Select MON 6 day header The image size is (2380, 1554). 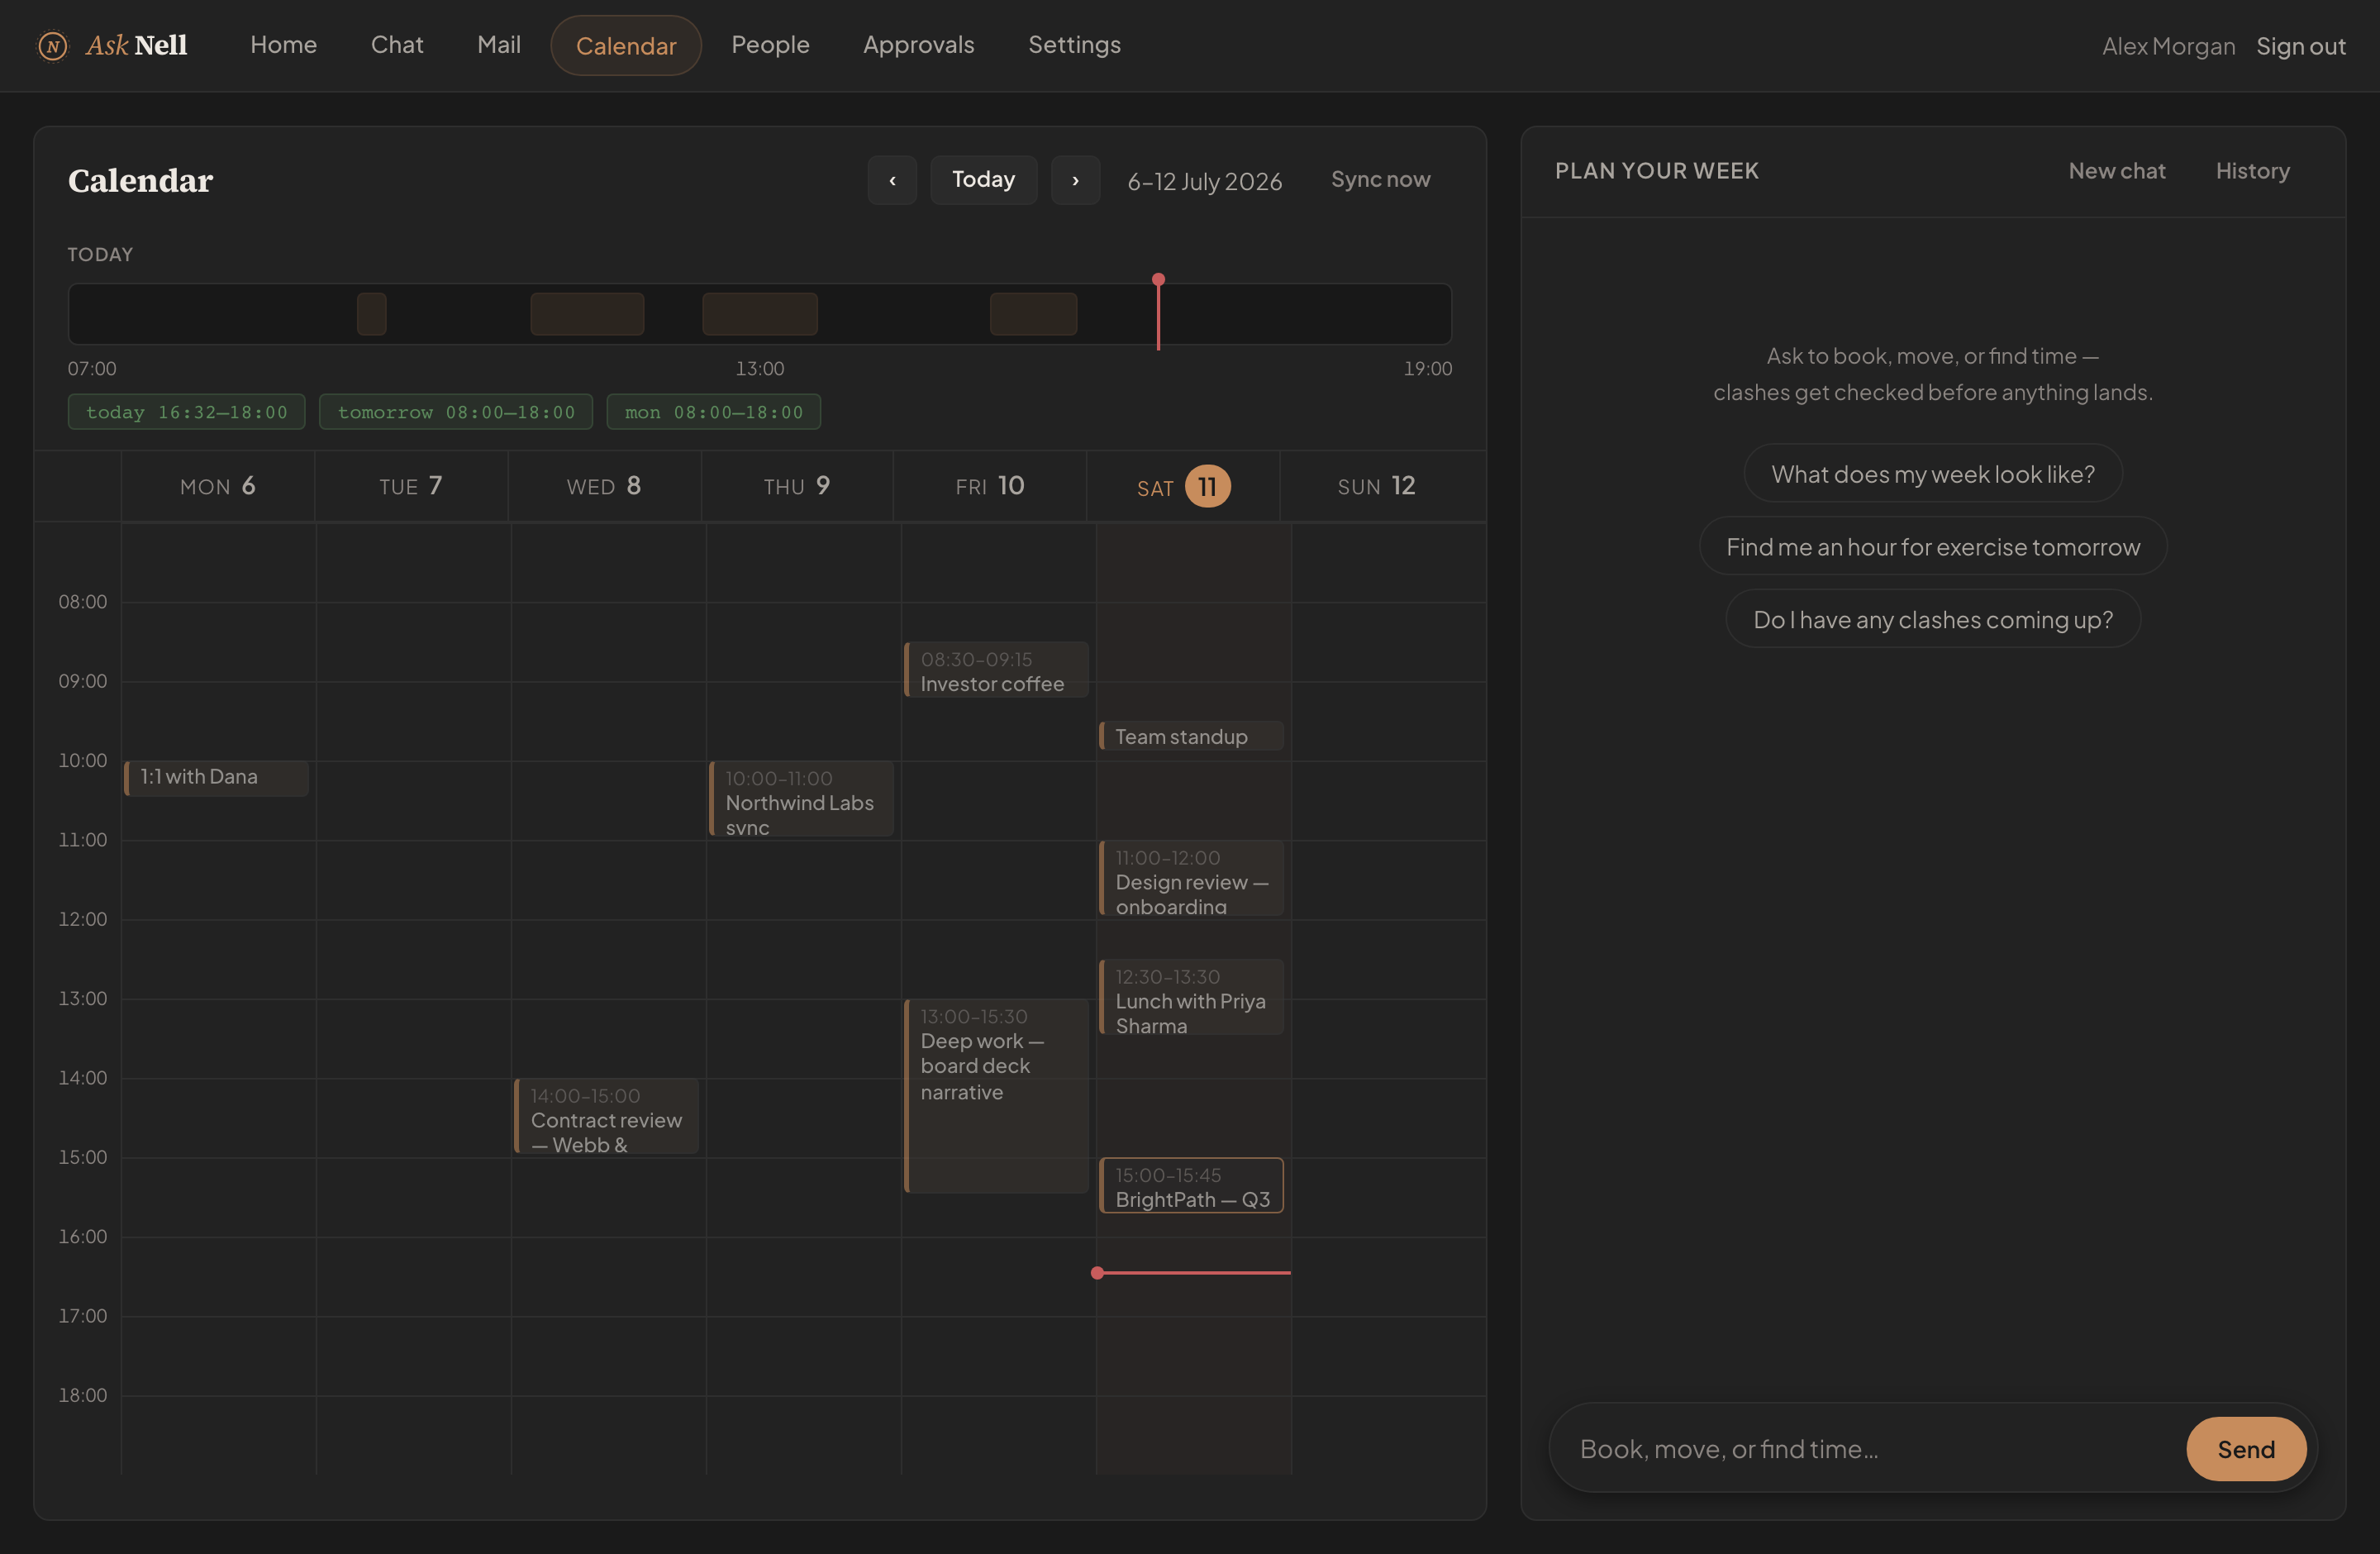coord(218,487)
